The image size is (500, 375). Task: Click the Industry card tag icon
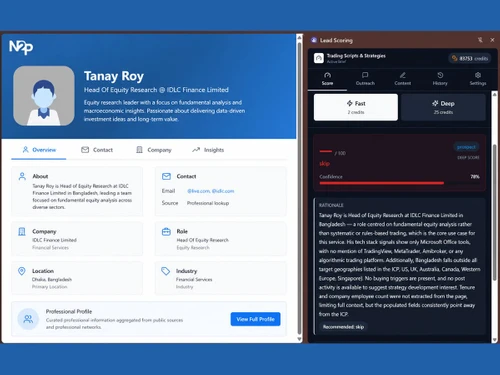pos(166,271)
